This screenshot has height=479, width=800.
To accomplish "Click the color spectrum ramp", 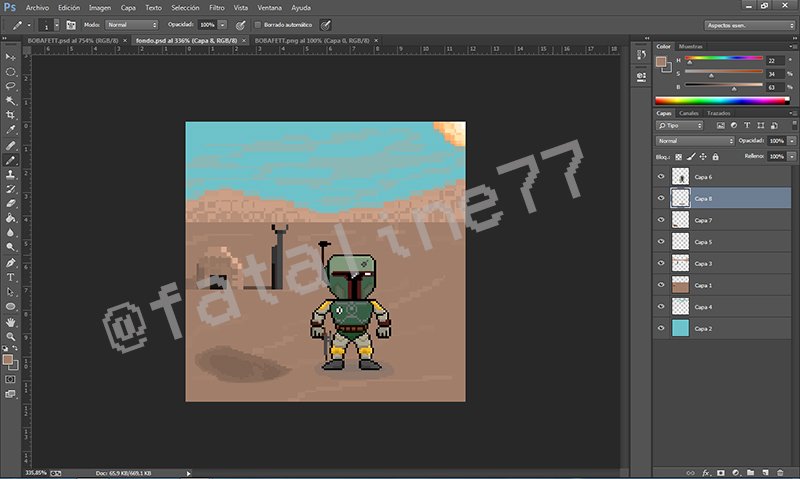I will click(x=722, y=101).
